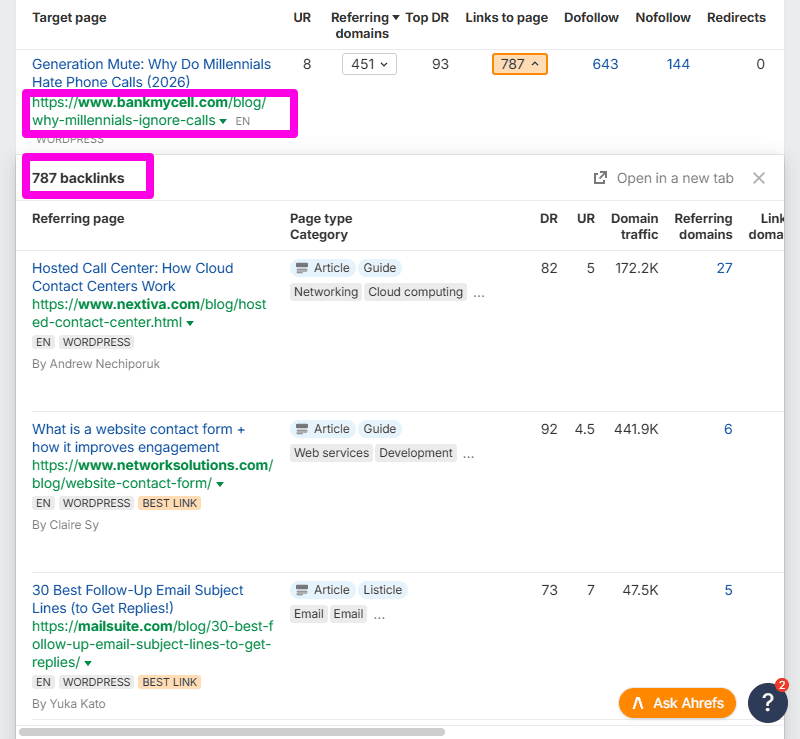Screen dimensions: 800x739
Task: Click author By Yuka Kato
Action: [x=69, y=704]
